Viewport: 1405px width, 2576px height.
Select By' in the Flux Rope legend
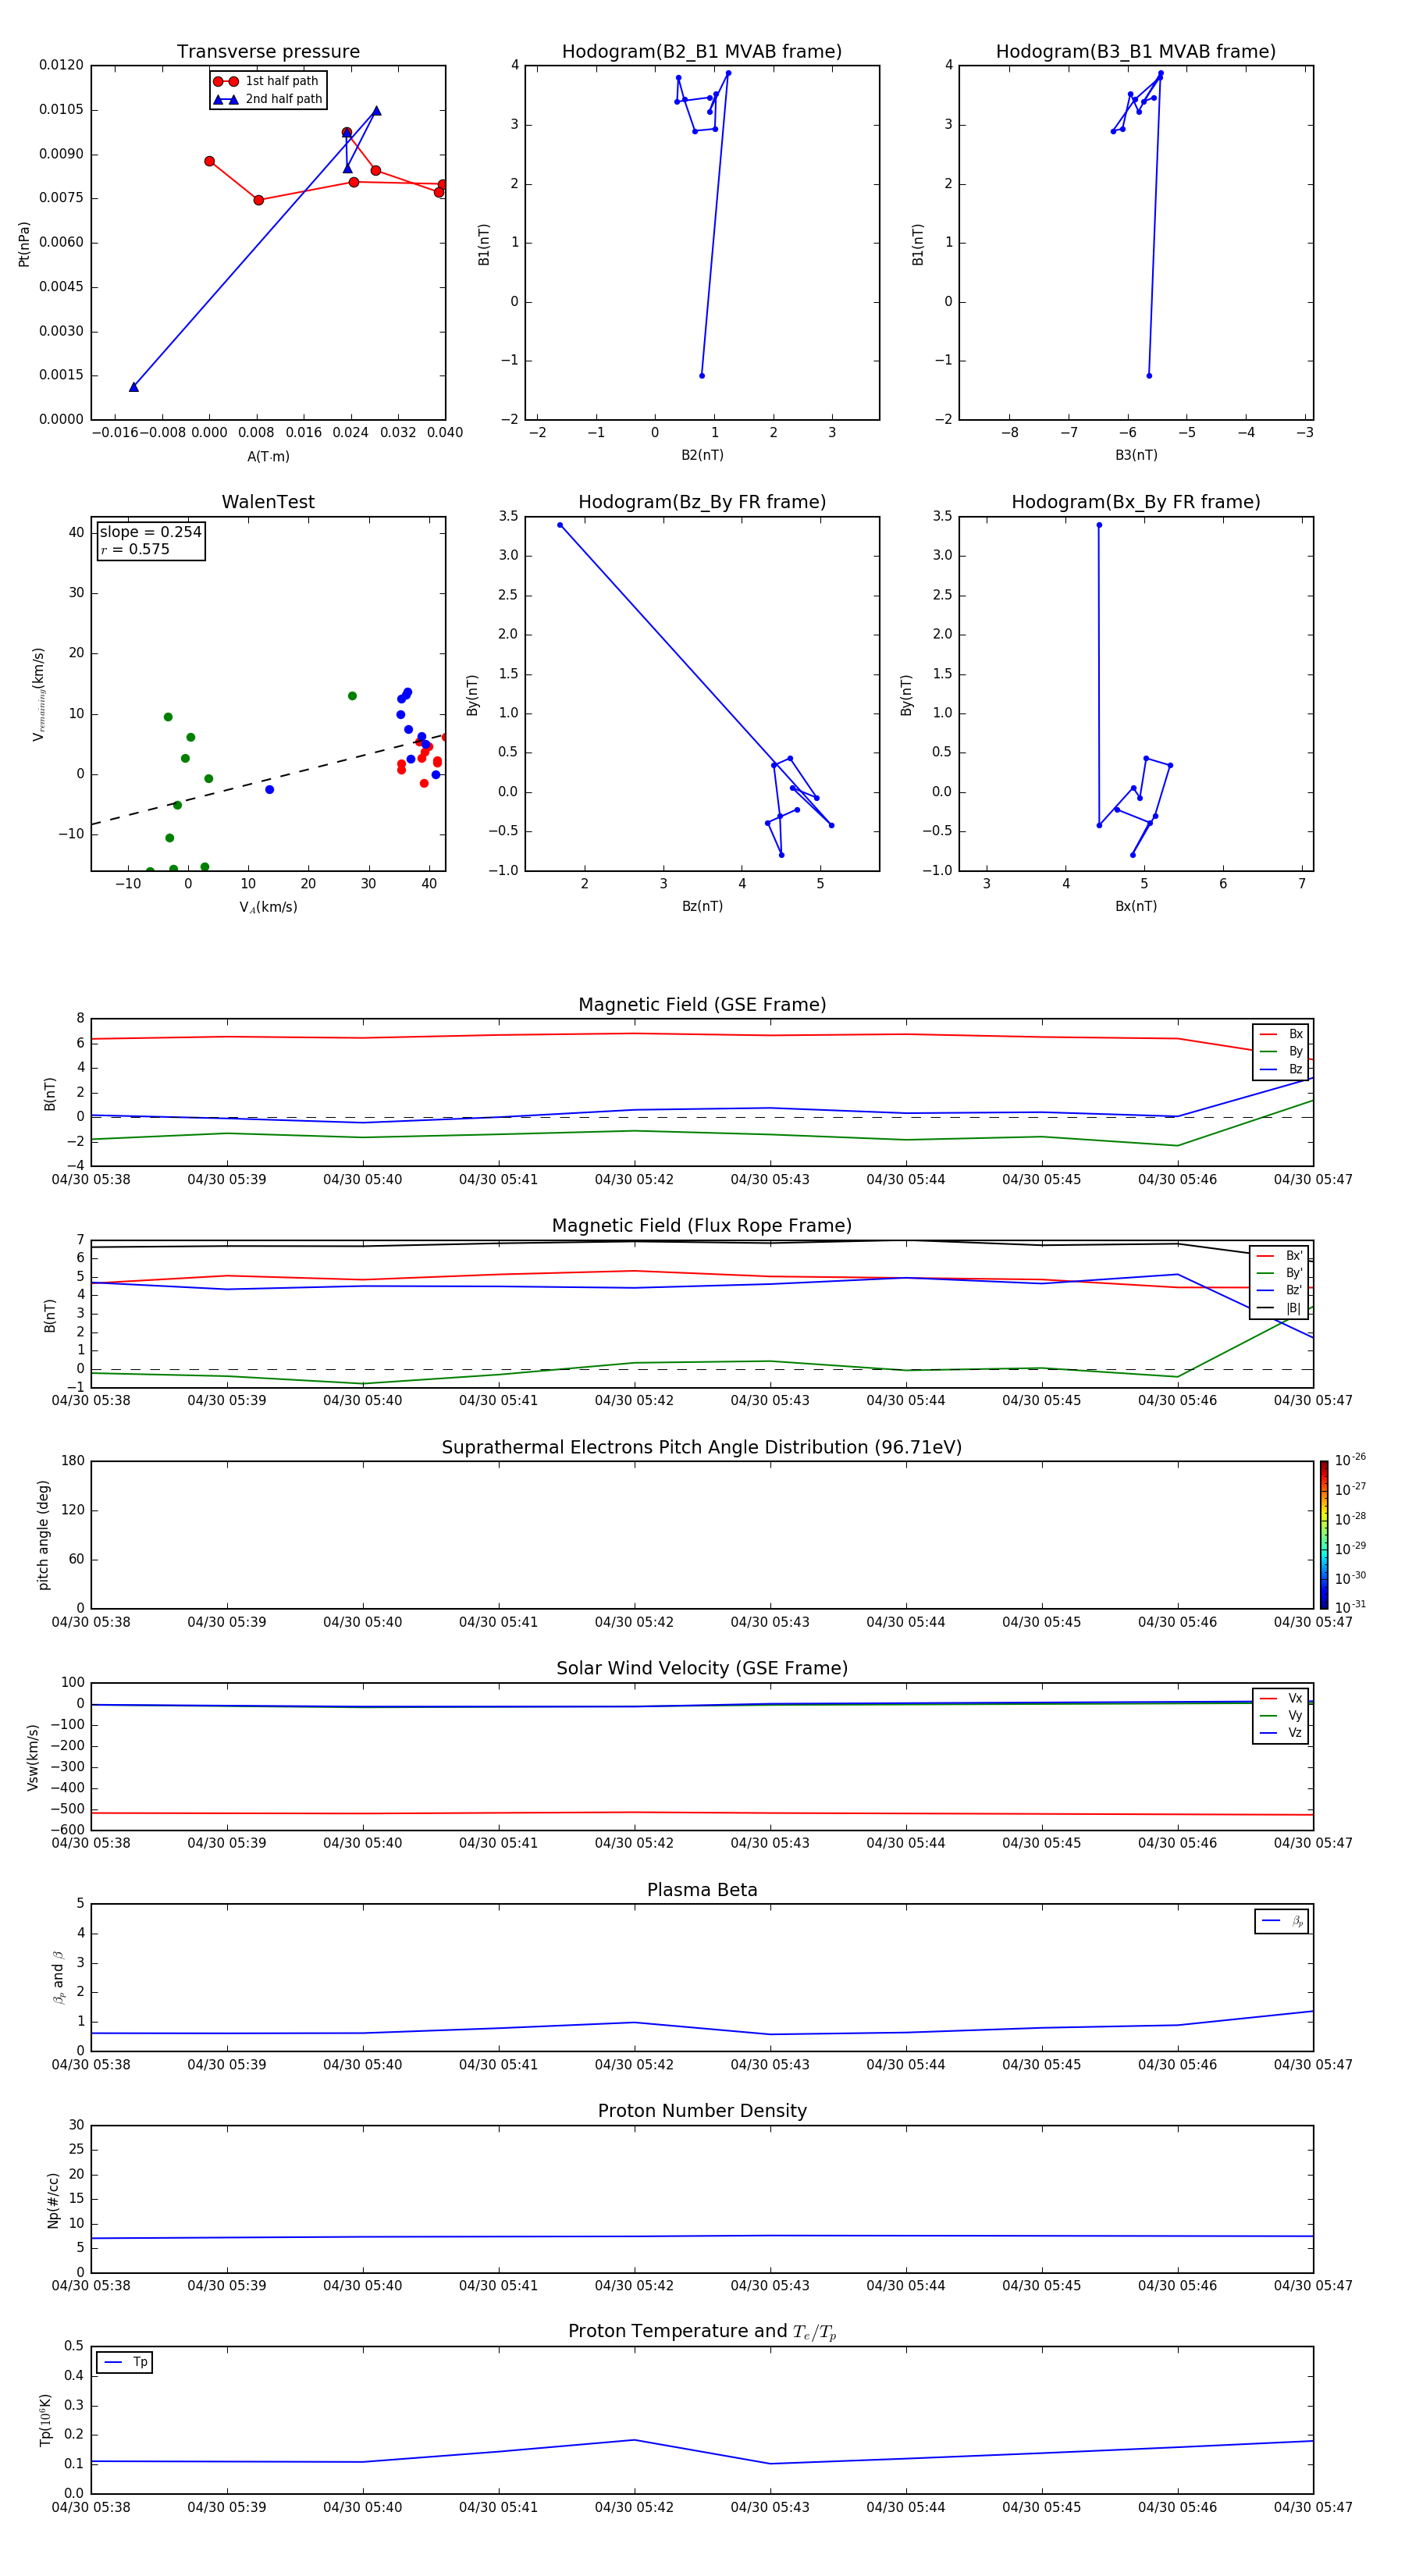pos(1280,1273)
